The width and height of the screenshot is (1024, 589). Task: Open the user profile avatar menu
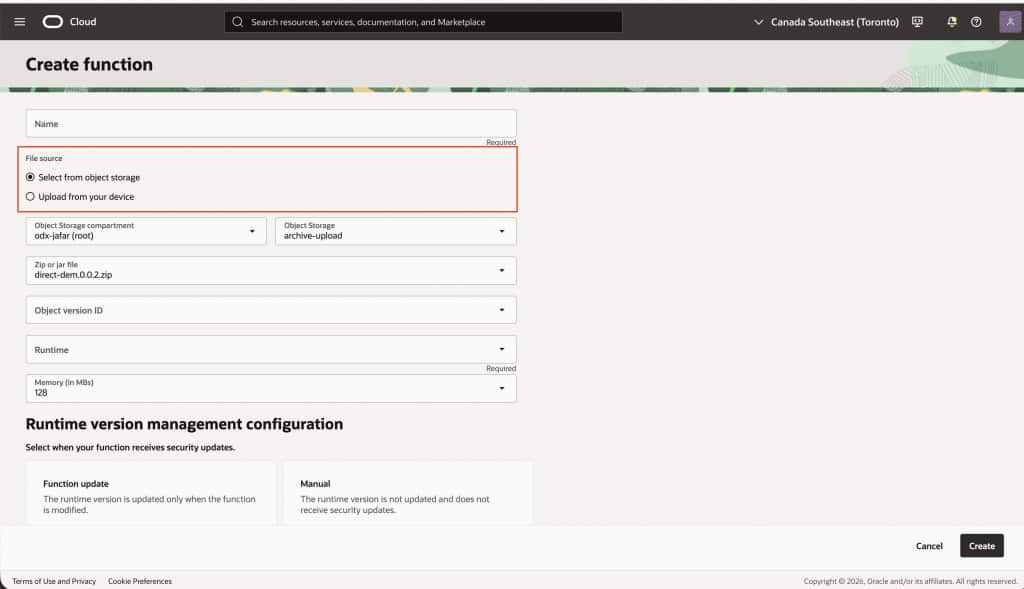point(1010,22)
